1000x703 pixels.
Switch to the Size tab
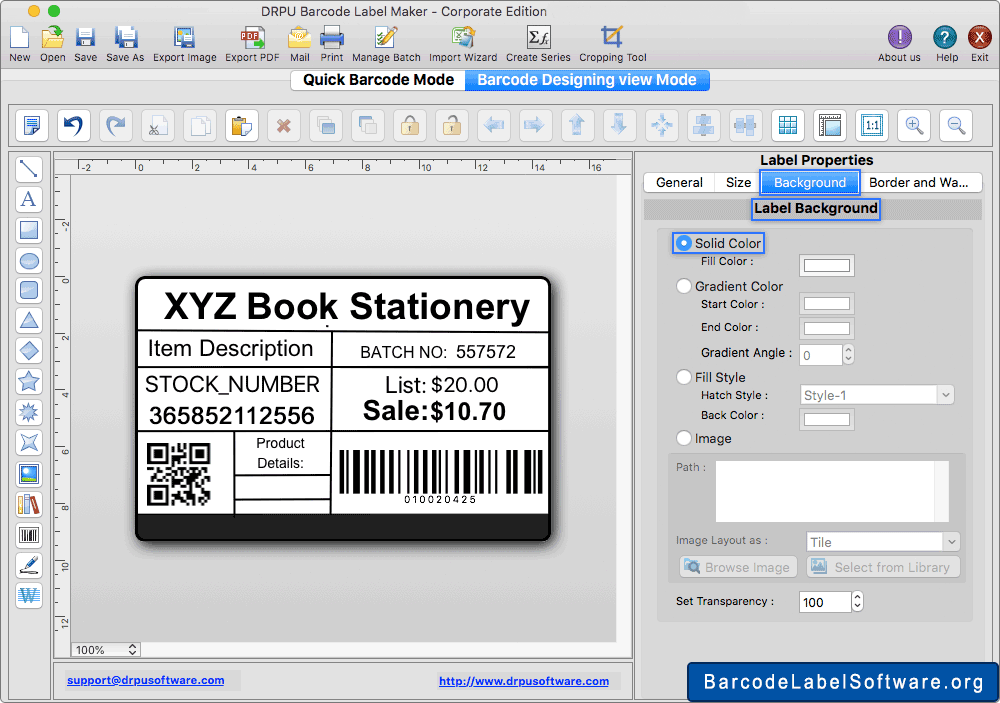pos(739,182)
